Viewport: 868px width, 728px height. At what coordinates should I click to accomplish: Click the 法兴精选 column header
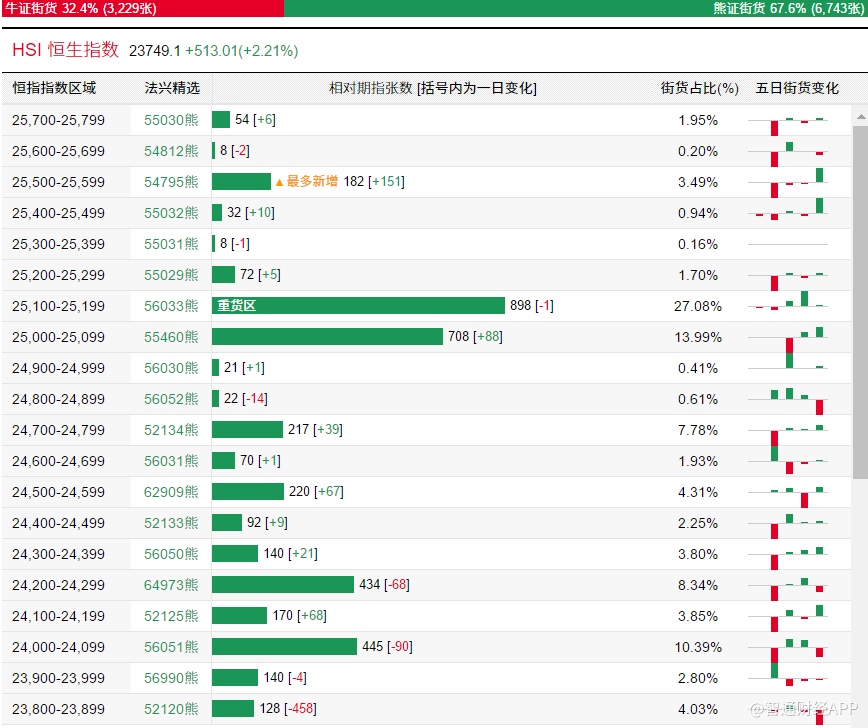tap(172, 88)
